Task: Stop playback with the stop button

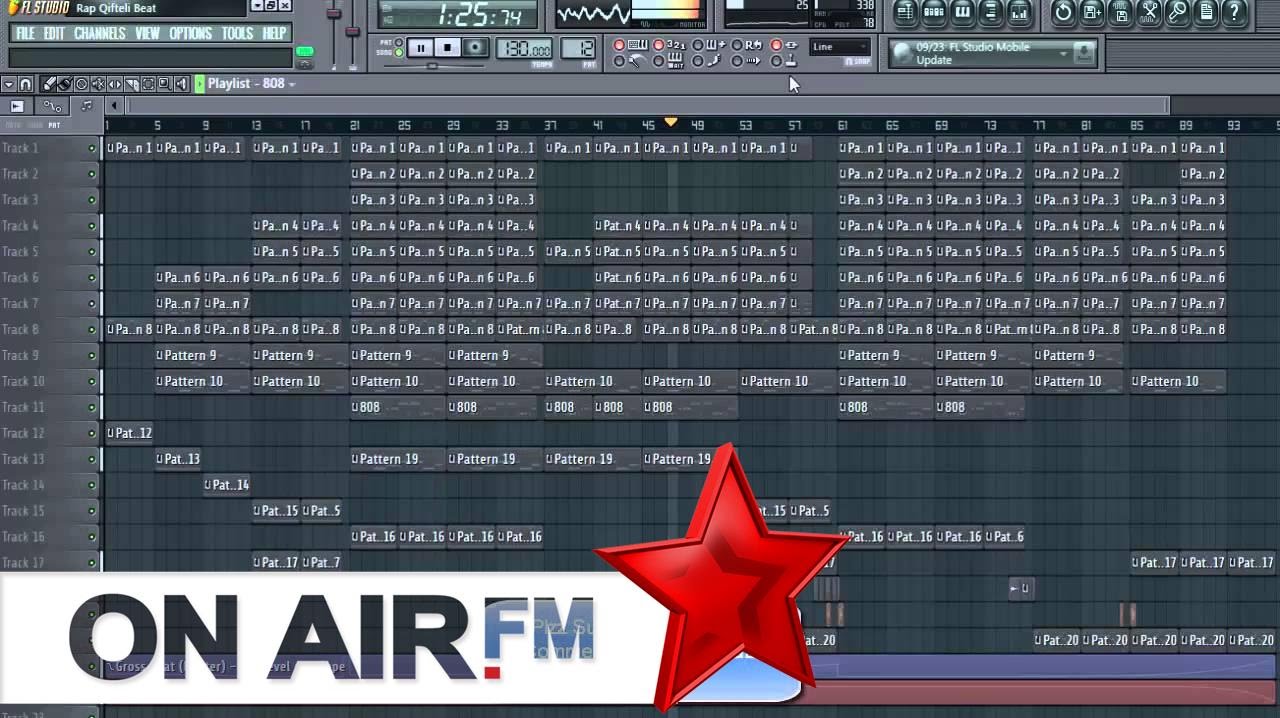Action: (x=448, y=47)
